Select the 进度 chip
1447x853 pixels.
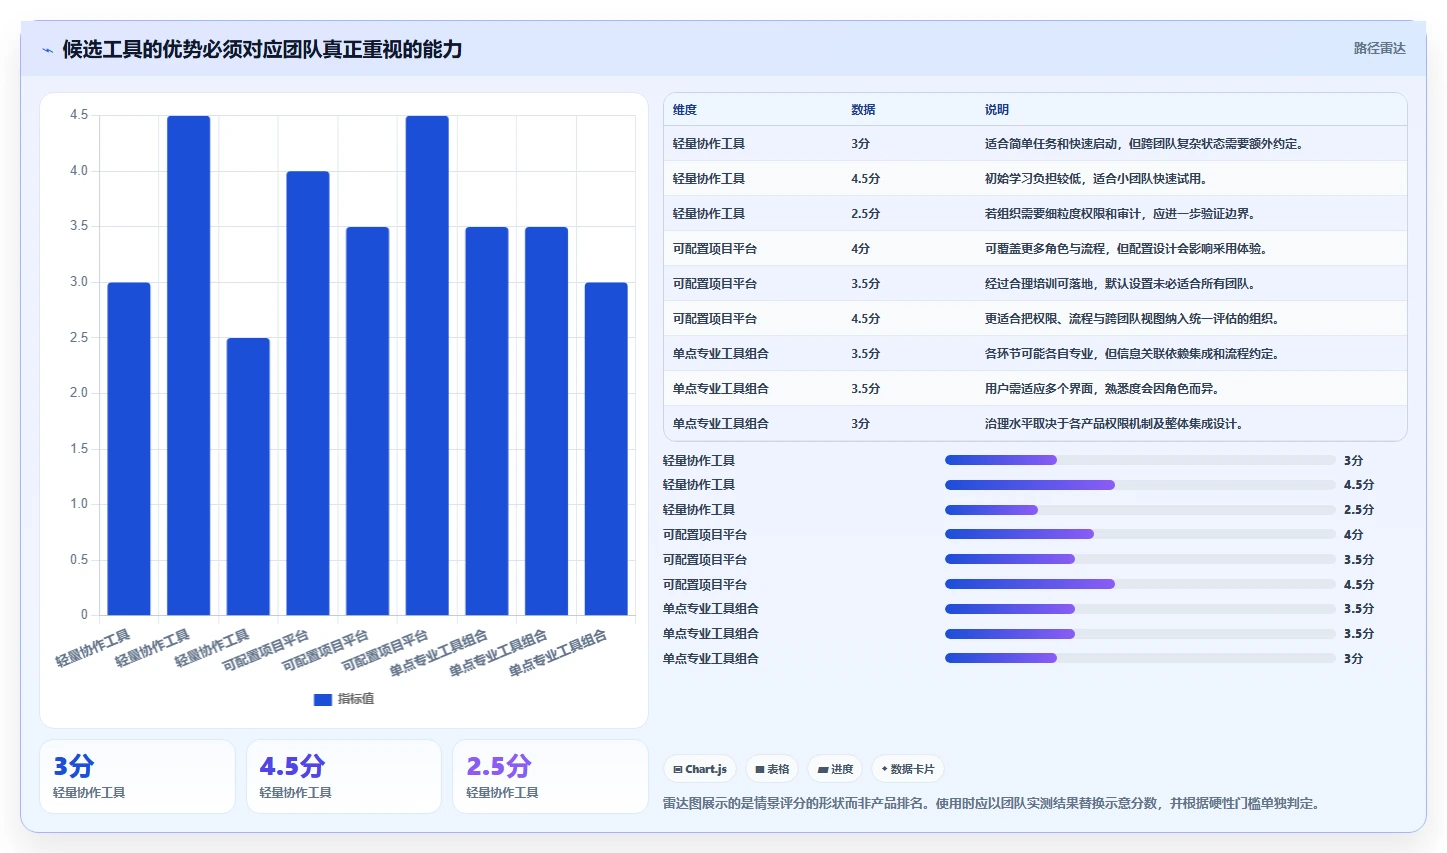(835, 769)
